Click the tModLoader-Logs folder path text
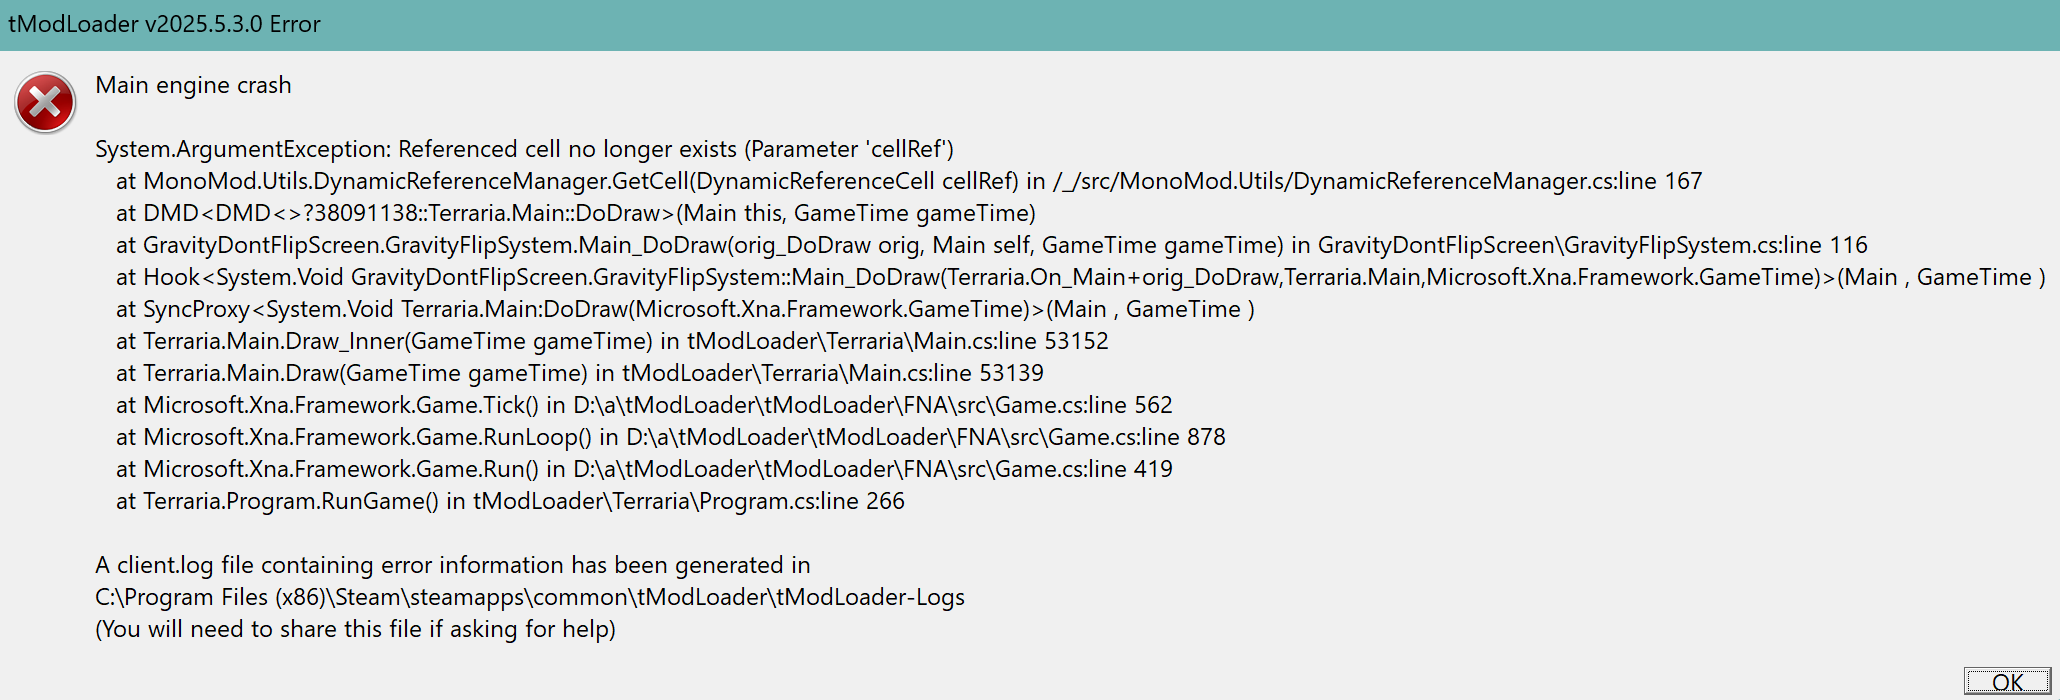Image resolution: width=2060 pixels, height=700 pixels. 530,597
